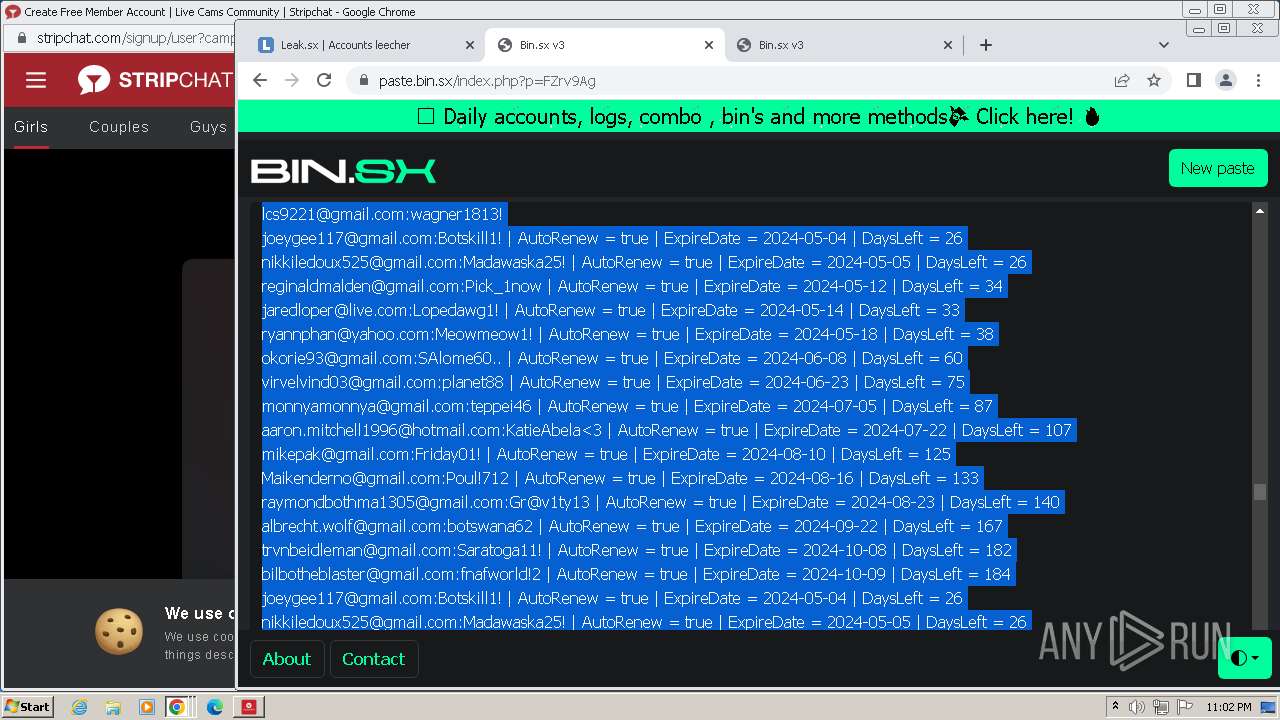1280x720 pixels.
Task: Toggle the dark/light theme dropdown
Action: point(1245,658)
